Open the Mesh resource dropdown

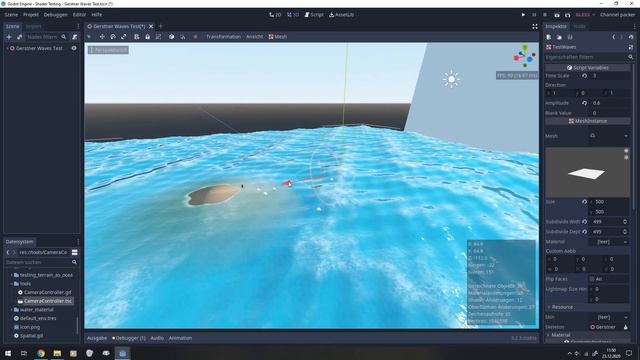click(x=626, y=136)
